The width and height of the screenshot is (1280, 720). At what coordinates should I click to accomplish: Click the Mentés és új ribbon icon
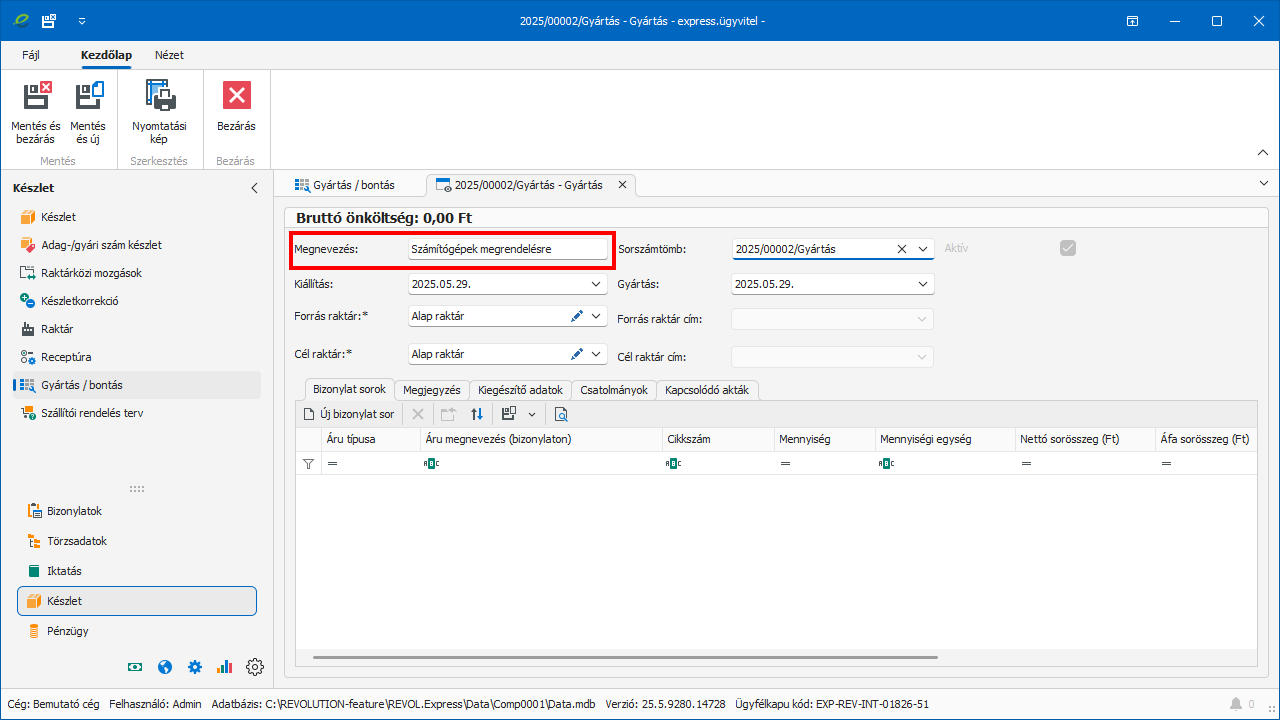click(x=88, y=97)
